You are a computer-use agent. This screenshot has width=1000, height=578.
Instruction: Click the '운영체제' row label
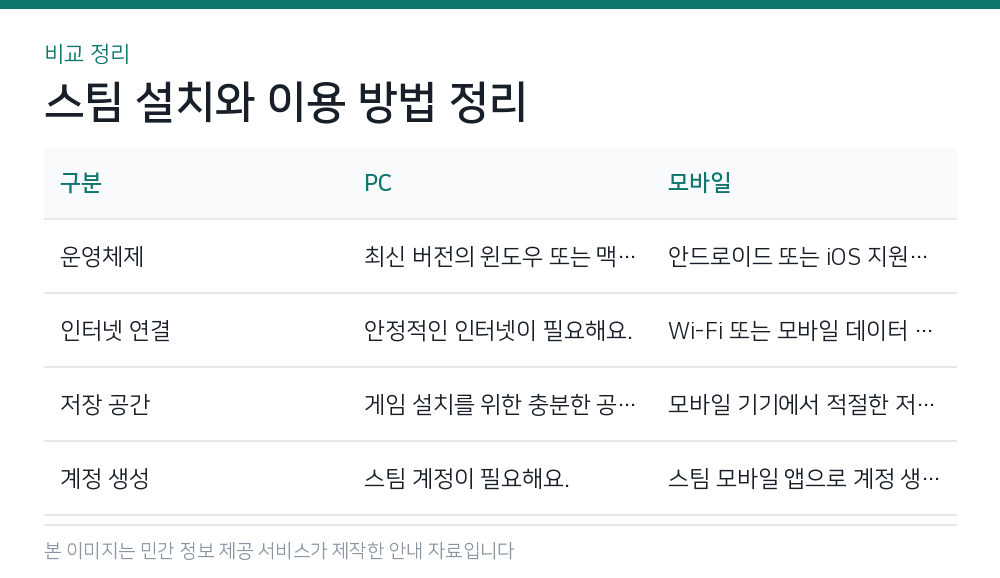[x=102, y=256]
